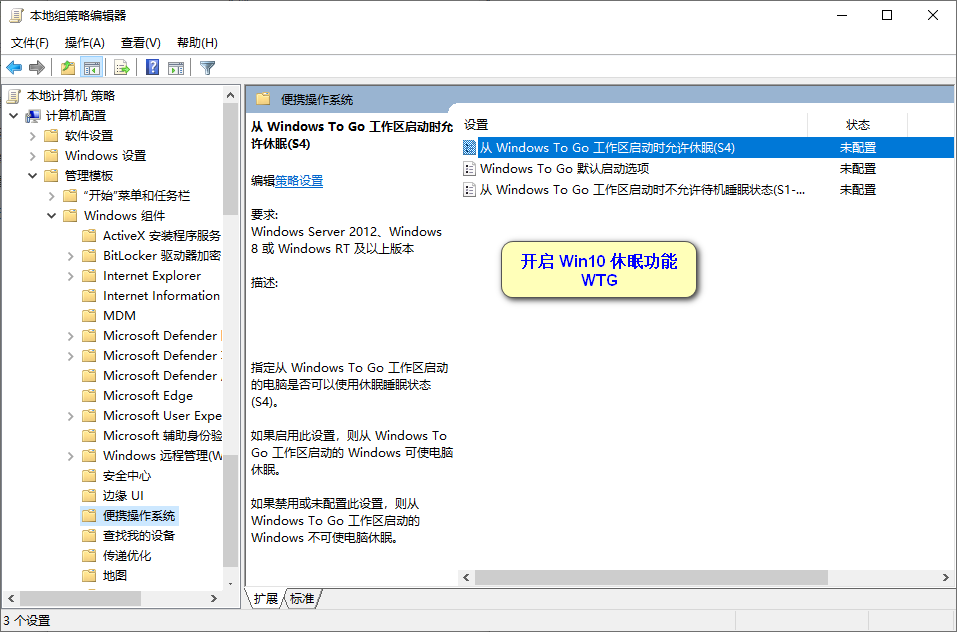957x632 pixels.
Task: Click the 软件设置 folder icon
Action: (51, 135)
